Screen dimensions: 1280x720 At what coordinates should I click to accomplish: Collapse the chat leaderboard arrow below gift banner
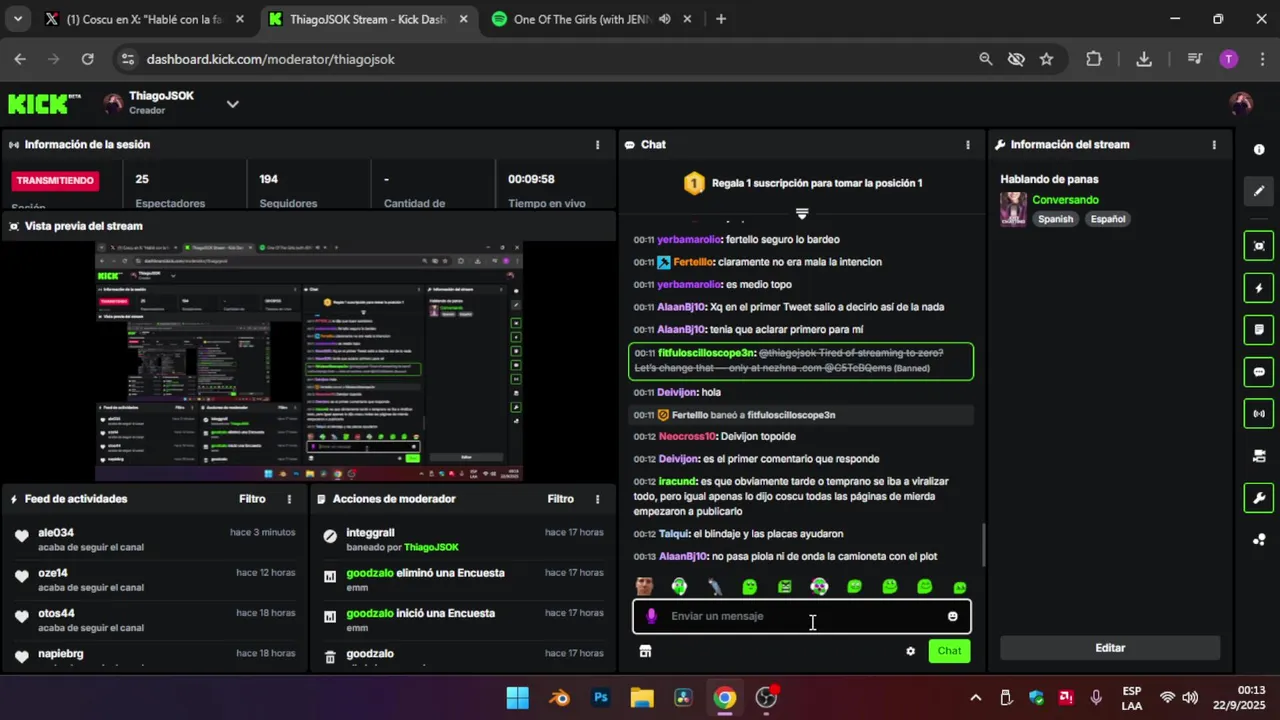pyautogui.click(x=801, y=213)
